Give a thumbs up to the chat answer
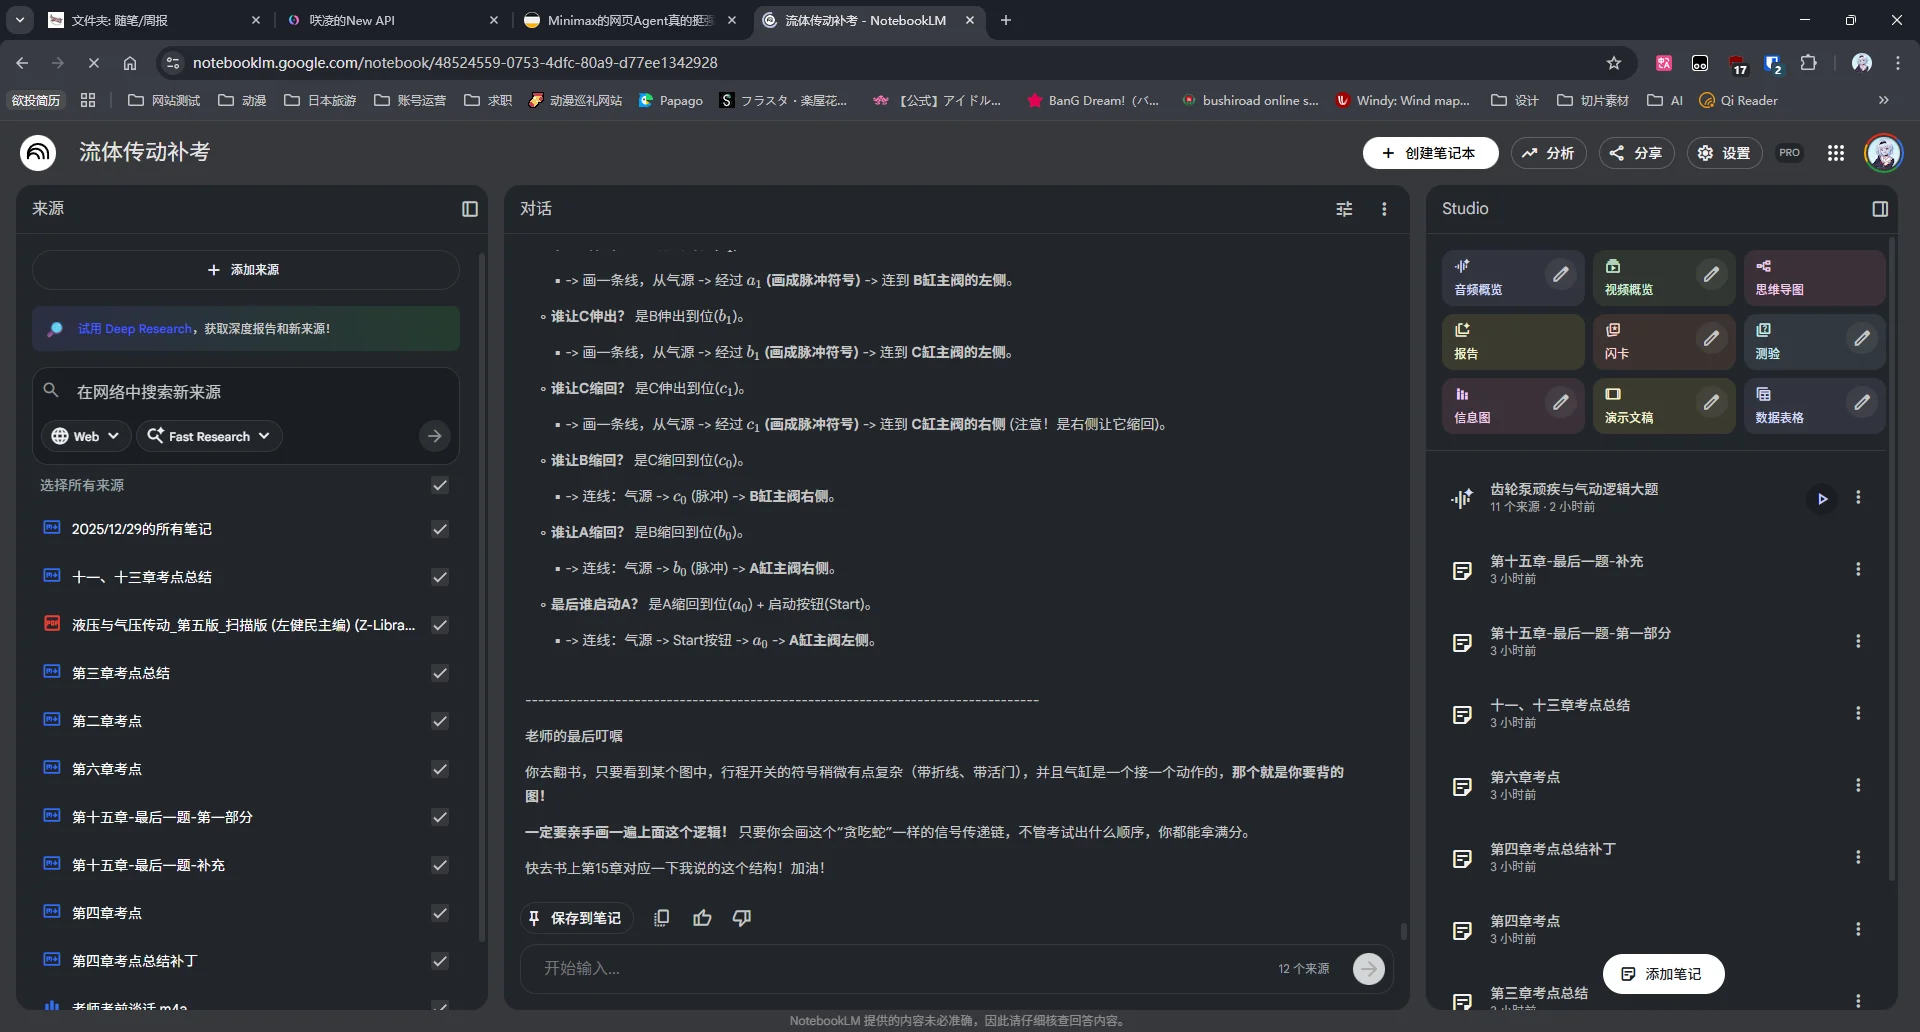This screenshot has height=1032, width=1920. pos(703,917)
